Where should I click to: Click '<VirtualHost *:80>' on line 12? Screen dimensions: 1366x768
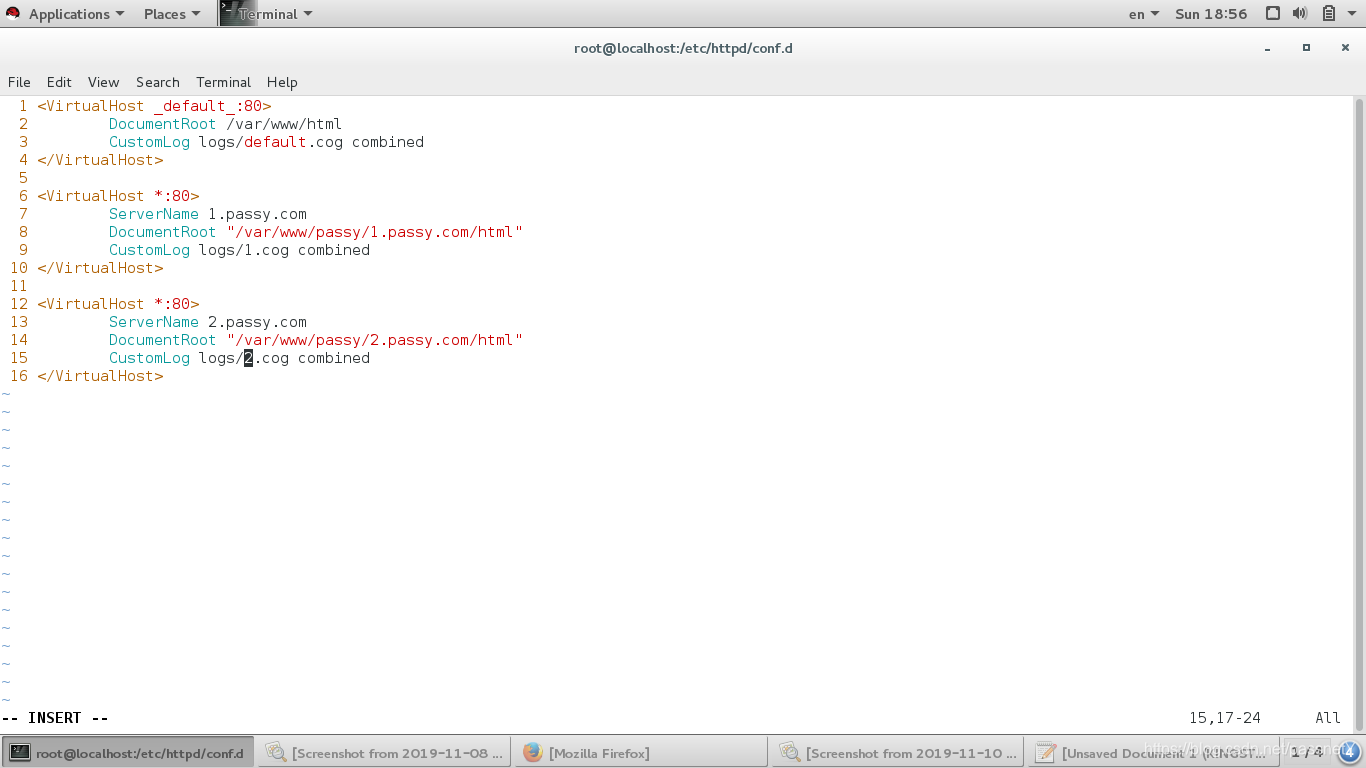(x=118, y=304)
